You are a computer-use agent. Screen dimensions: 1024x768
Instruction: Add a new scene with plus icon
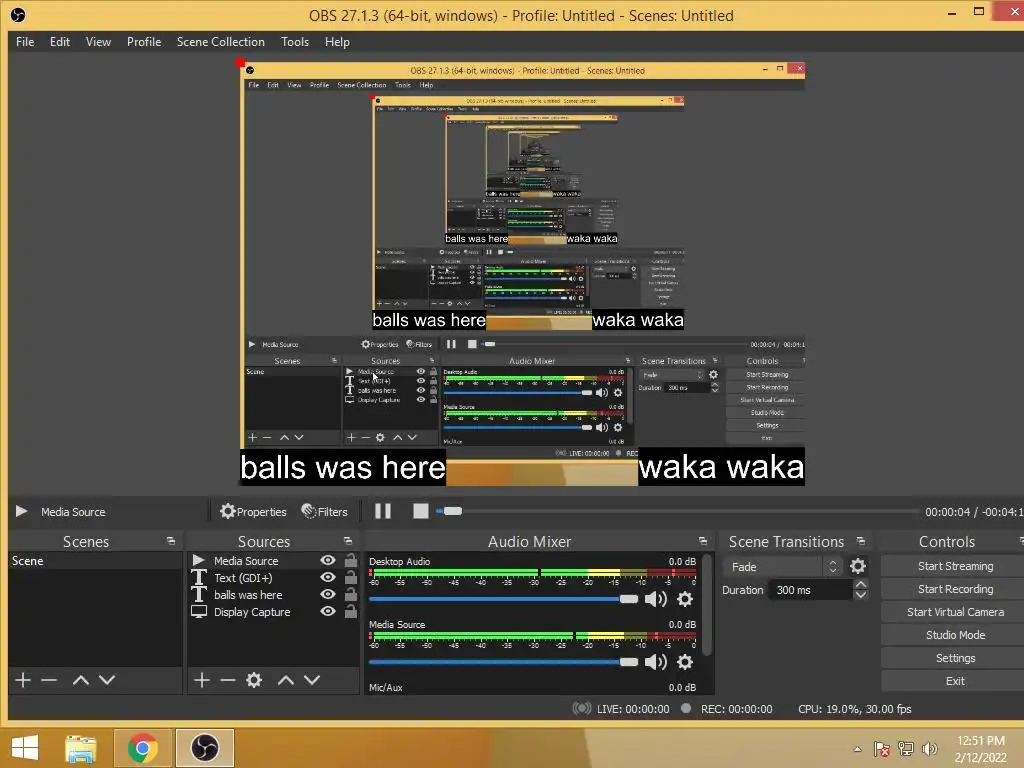pos(23,680)
